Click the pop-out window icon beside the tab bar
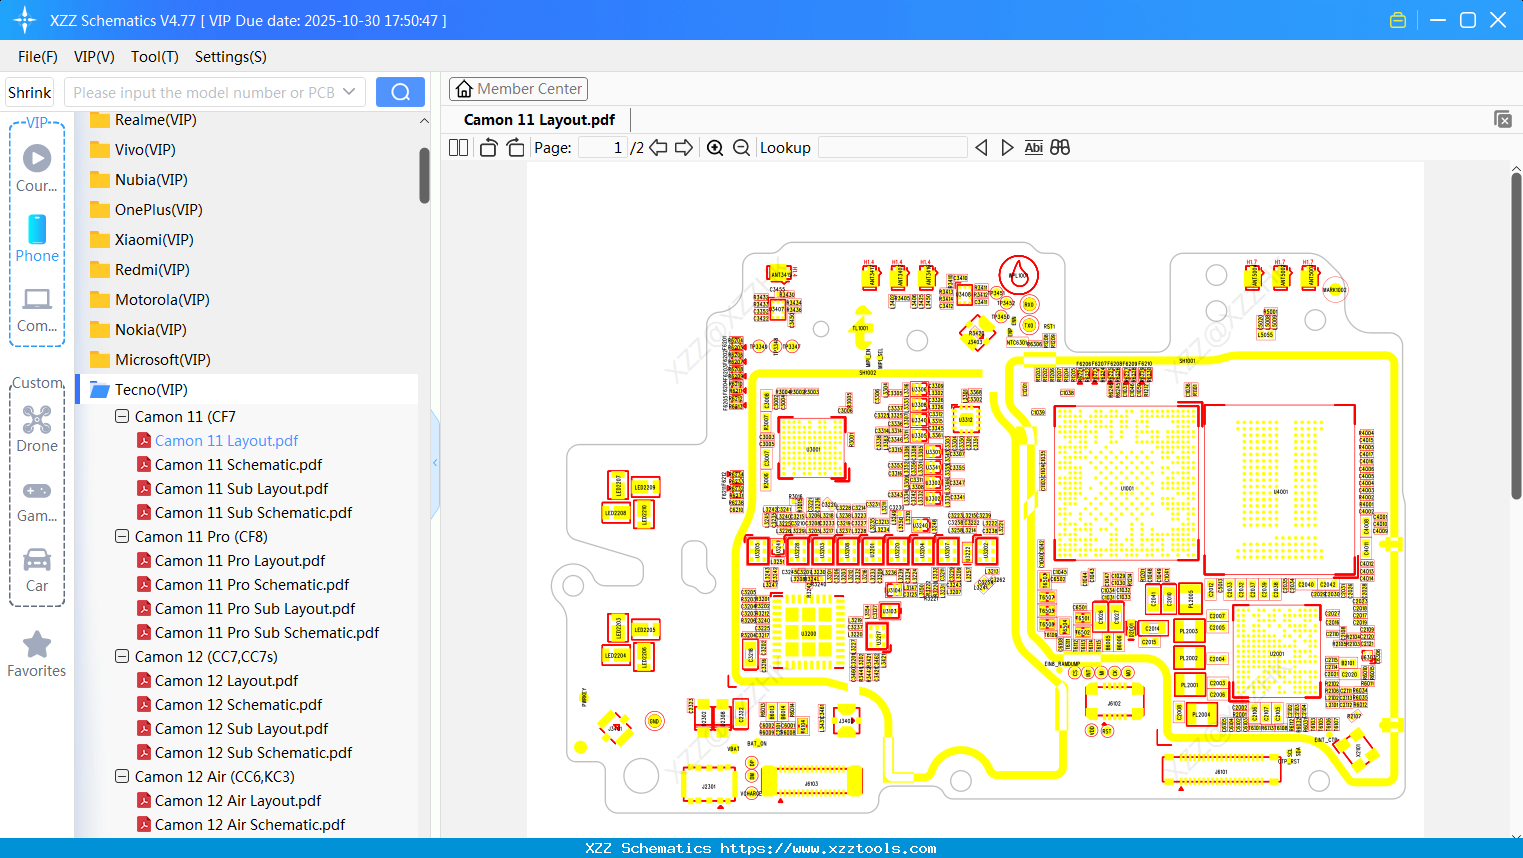This screenshot has width=1523, height=858. click(1502, 119)
